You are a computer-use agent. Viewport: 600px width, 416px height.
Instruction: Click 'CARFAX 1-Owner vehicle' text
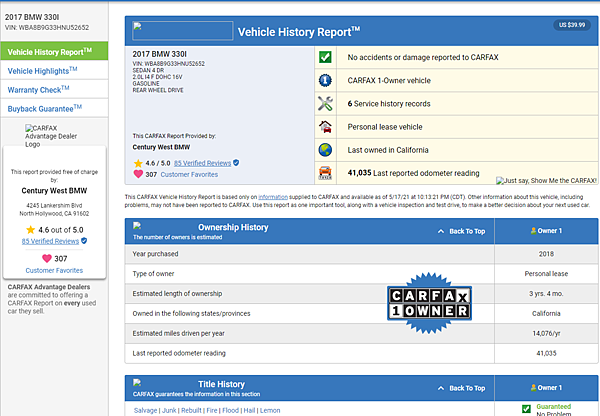[389, 80]
